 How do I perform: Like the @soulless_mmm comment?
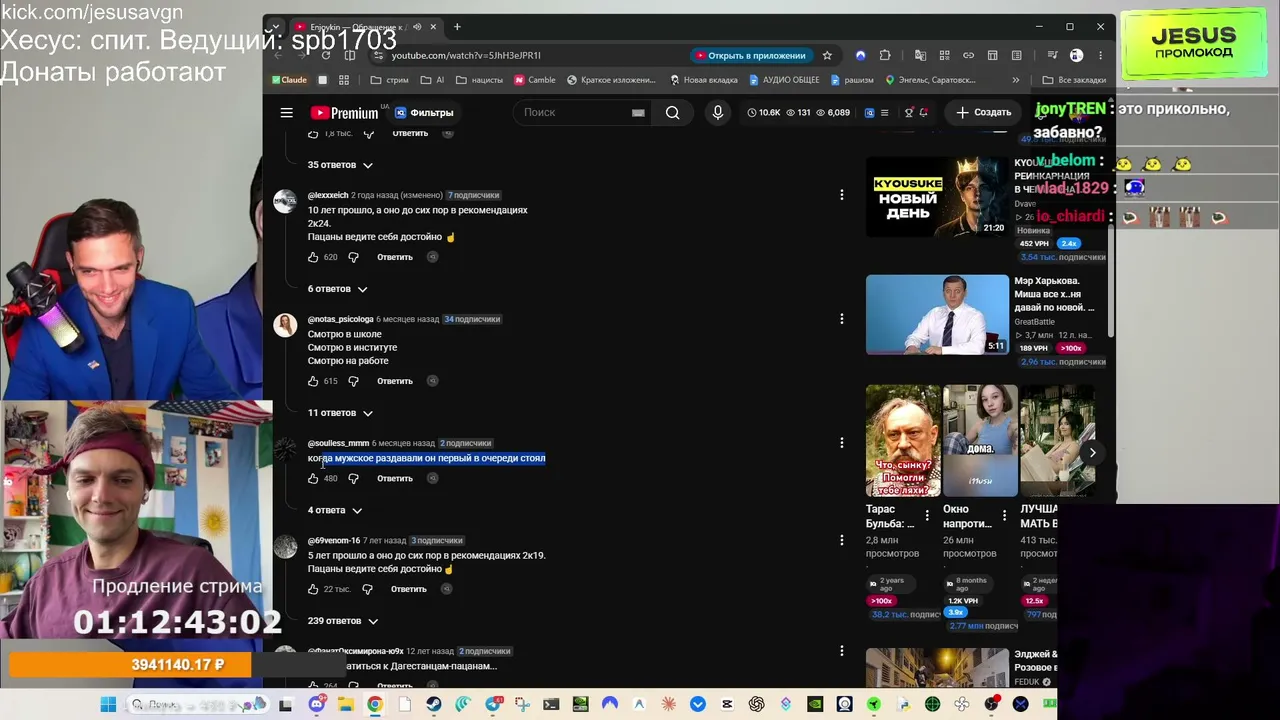tap(313, 478)
